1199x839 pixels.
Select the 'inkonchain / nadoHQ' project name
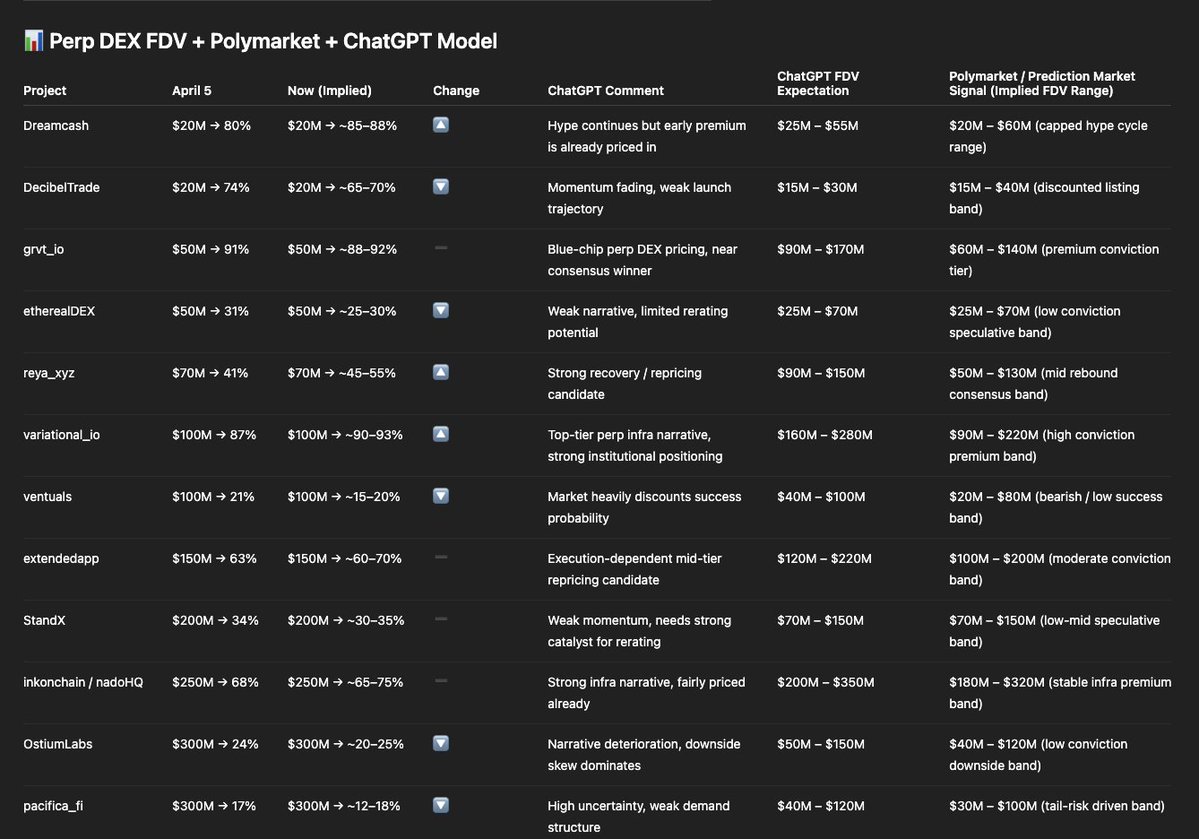click(83, 682)
